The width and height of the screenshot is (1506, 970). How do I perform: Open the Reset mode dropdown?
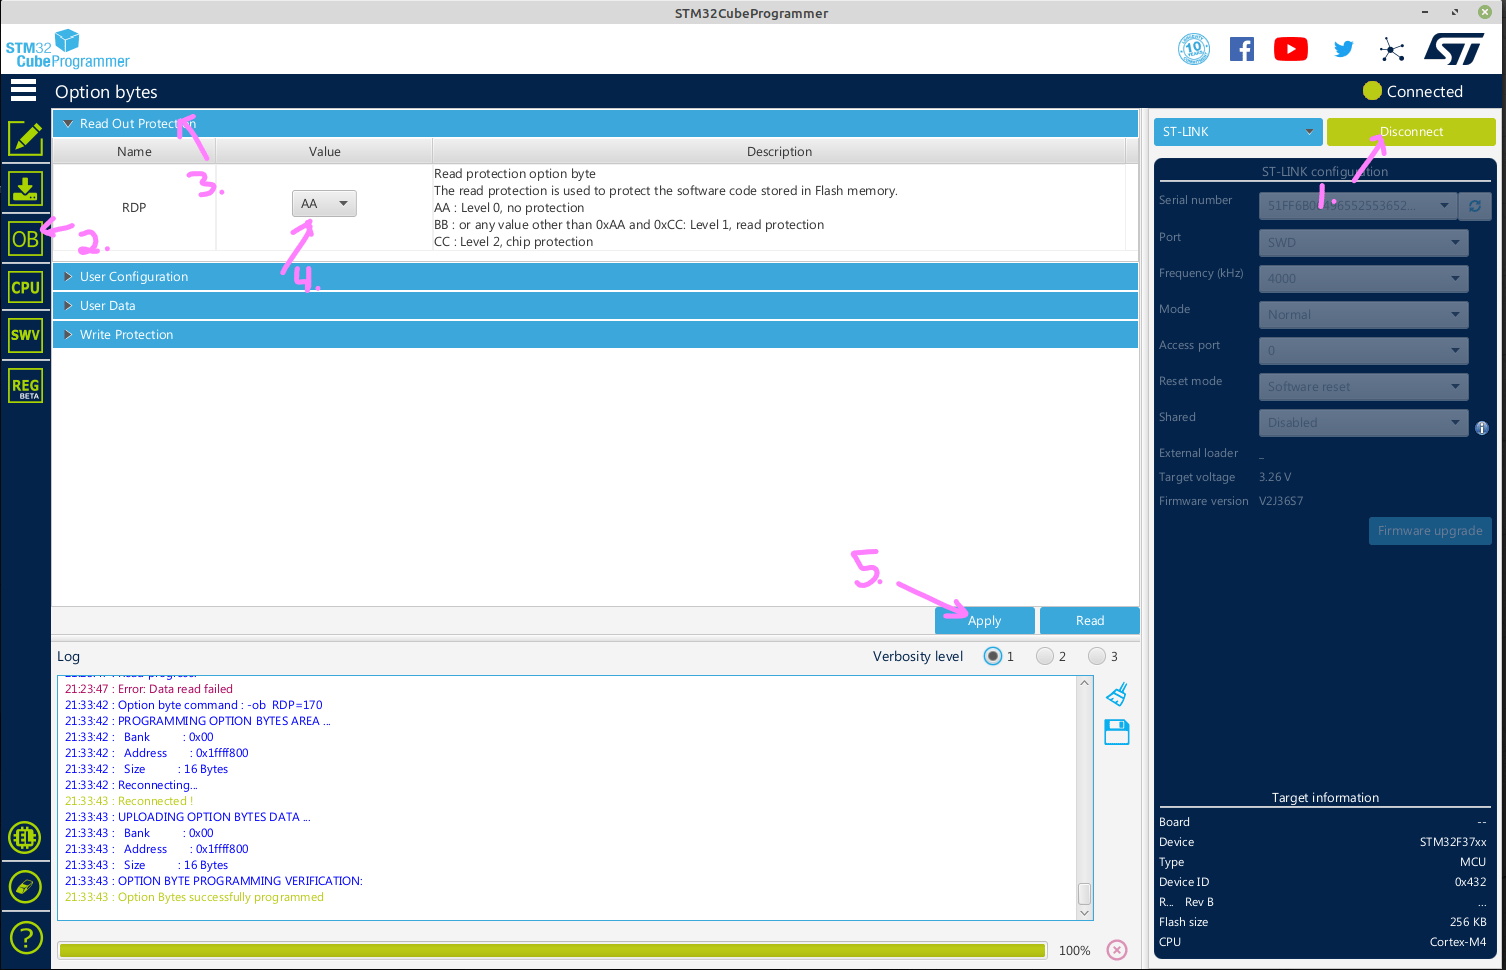[x=1363, y=386]
